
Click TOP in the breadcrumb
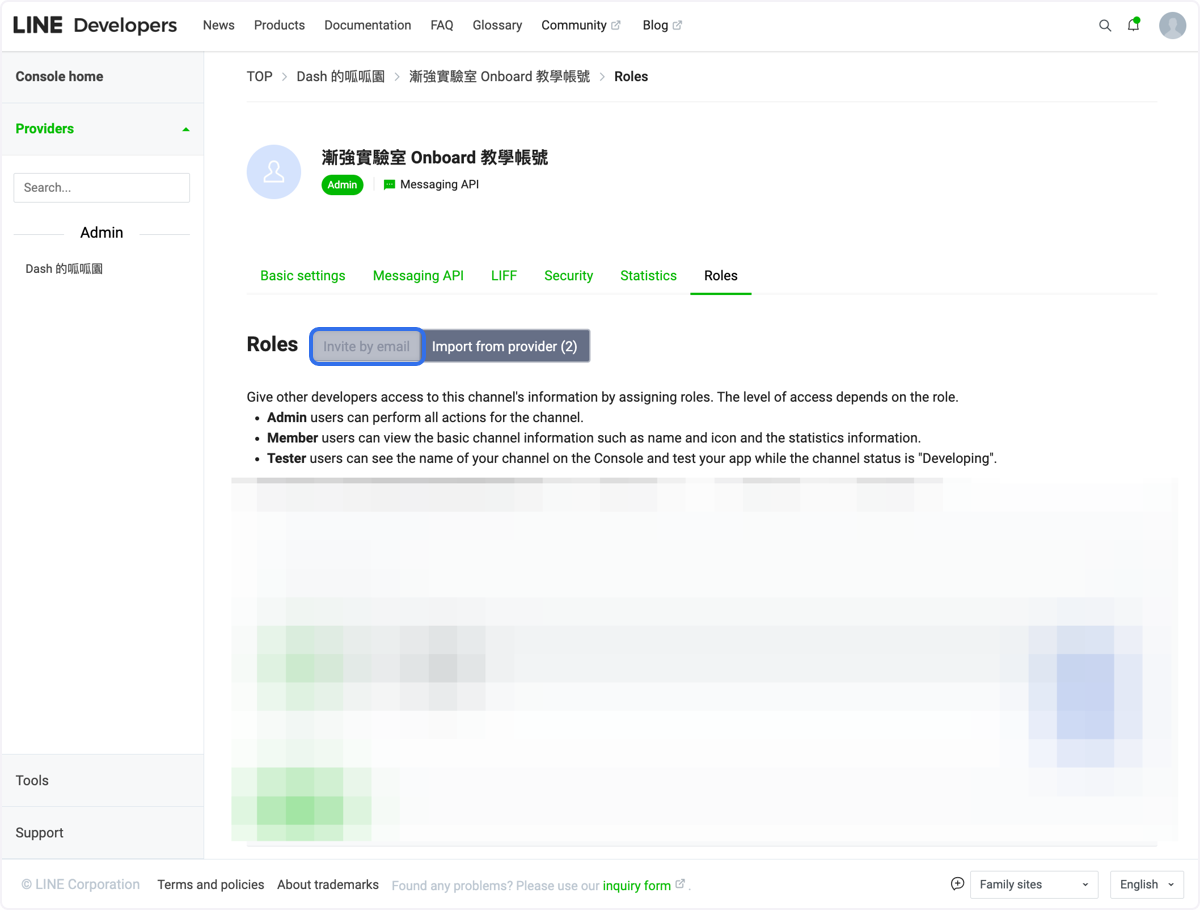pyautogui.click(x=260, y=77)
